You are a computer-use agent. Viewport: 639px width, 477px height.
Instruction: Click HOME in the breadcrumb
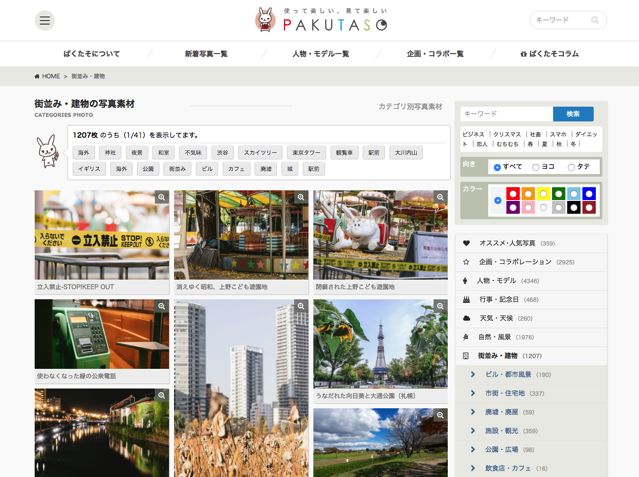(51, 76)
